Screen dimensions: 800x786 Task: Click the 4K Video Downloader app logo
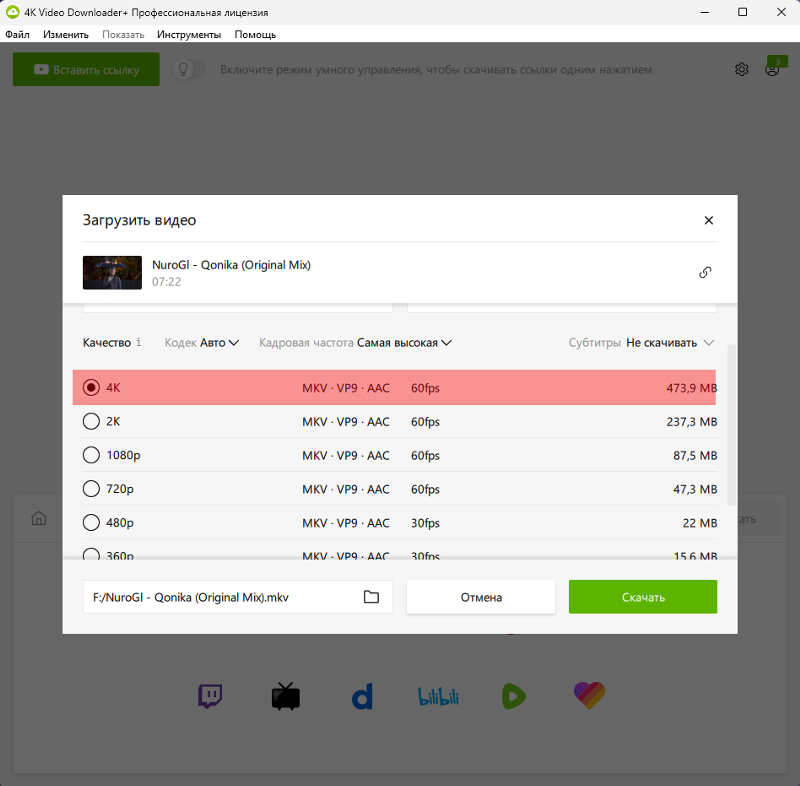[x=12, y=12]
